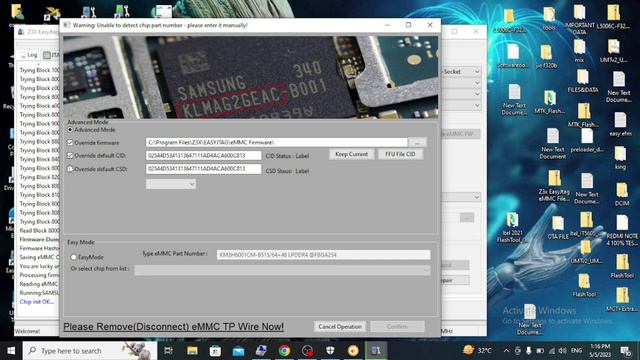Open the IMPORTANT DATA desktop folder
This screenshot has height=360, width=640.
click(580, 20)
